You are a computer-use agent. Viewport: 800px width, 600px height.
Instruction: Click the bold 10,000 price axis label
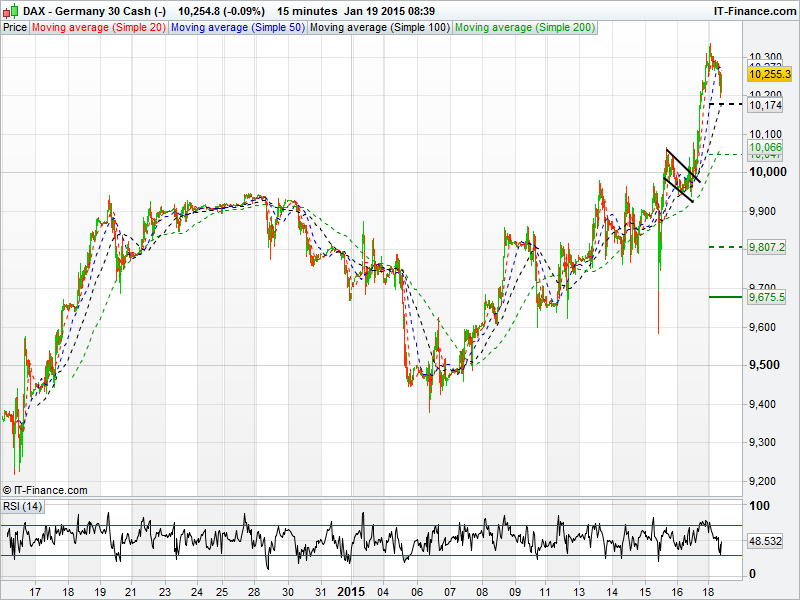point(765,172)
